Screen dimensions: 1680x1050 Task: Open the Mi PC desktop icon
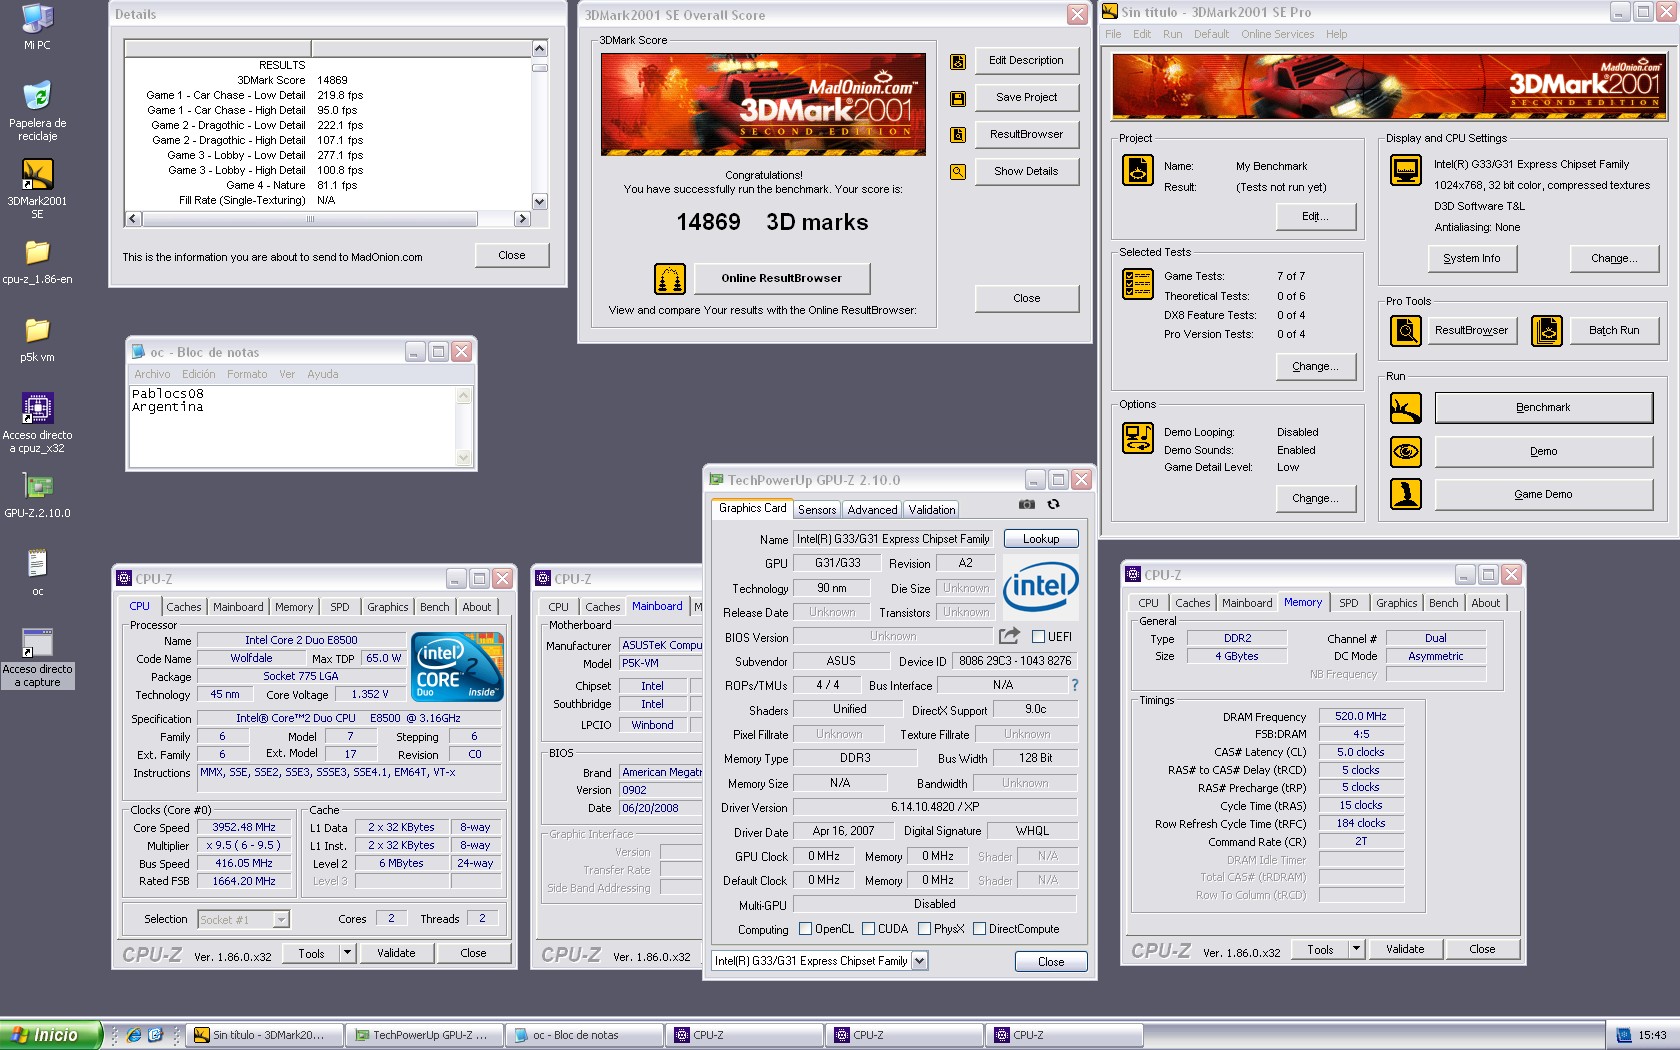pos(37,19)
